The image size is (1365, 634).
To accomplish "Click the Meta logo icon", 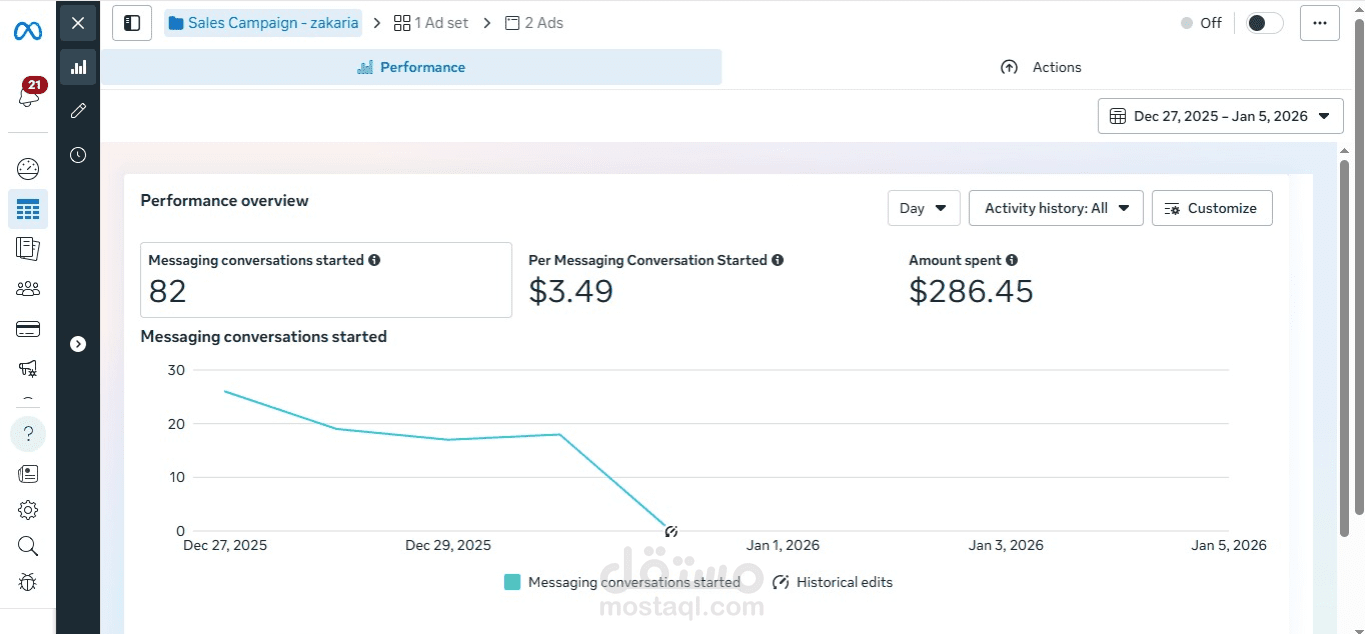I will [28, 31].
